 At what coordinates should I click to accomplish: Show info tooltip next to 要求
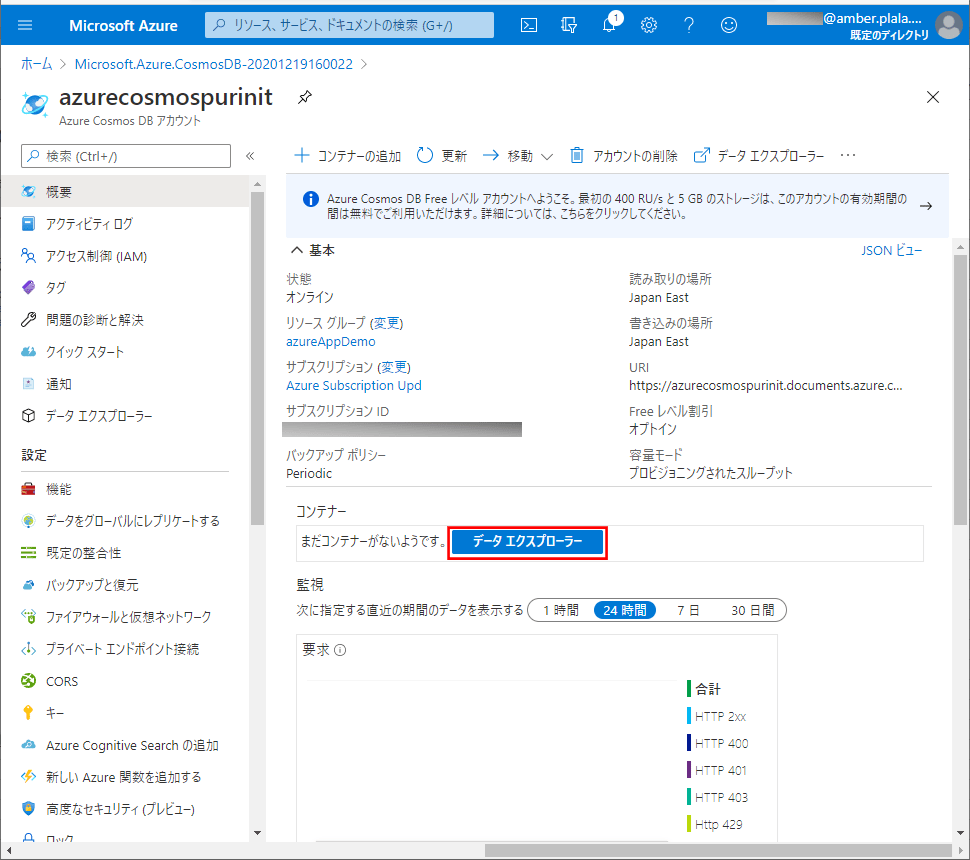(x=340, y=650)
